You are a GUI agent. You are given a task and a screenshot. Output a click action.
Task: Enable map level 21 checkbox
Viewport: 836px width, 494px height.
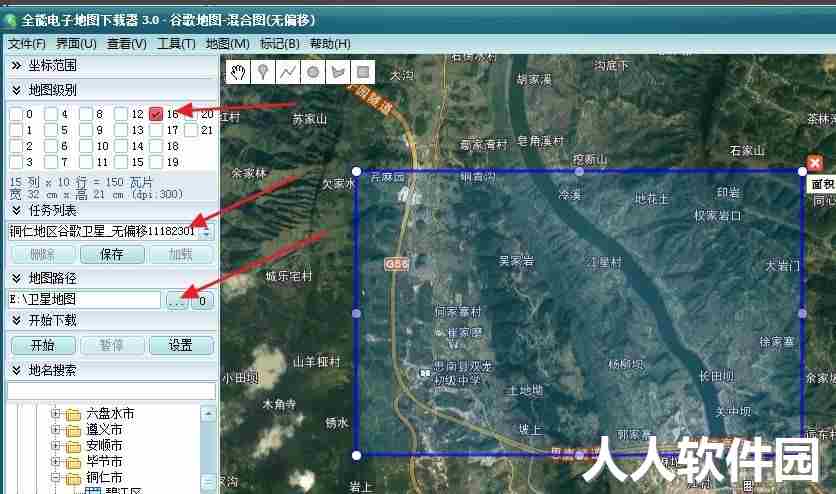coord(191,130)
